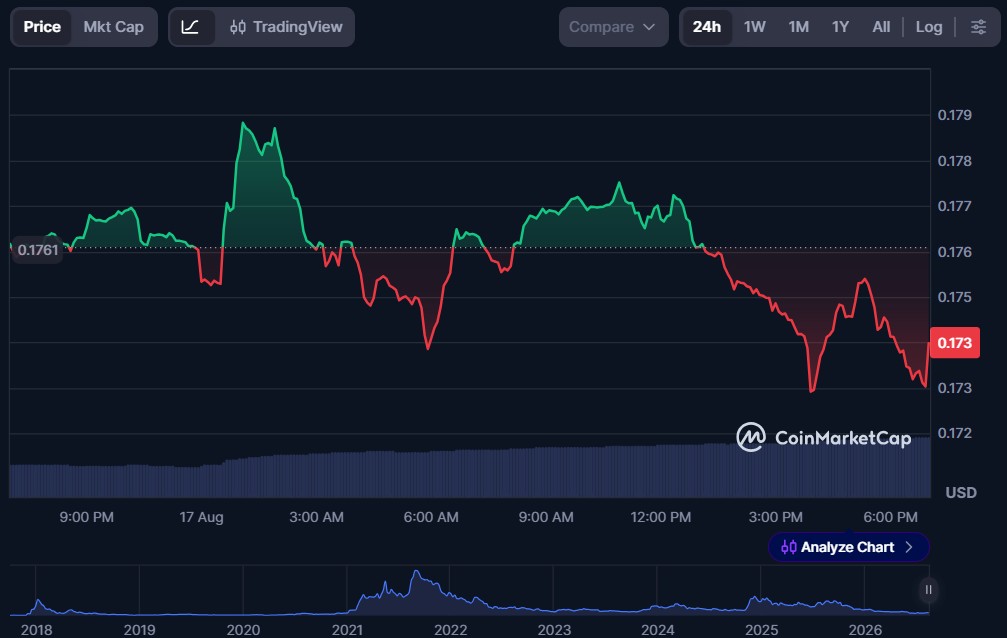Select the Price tab

click(x=42, y=27)
